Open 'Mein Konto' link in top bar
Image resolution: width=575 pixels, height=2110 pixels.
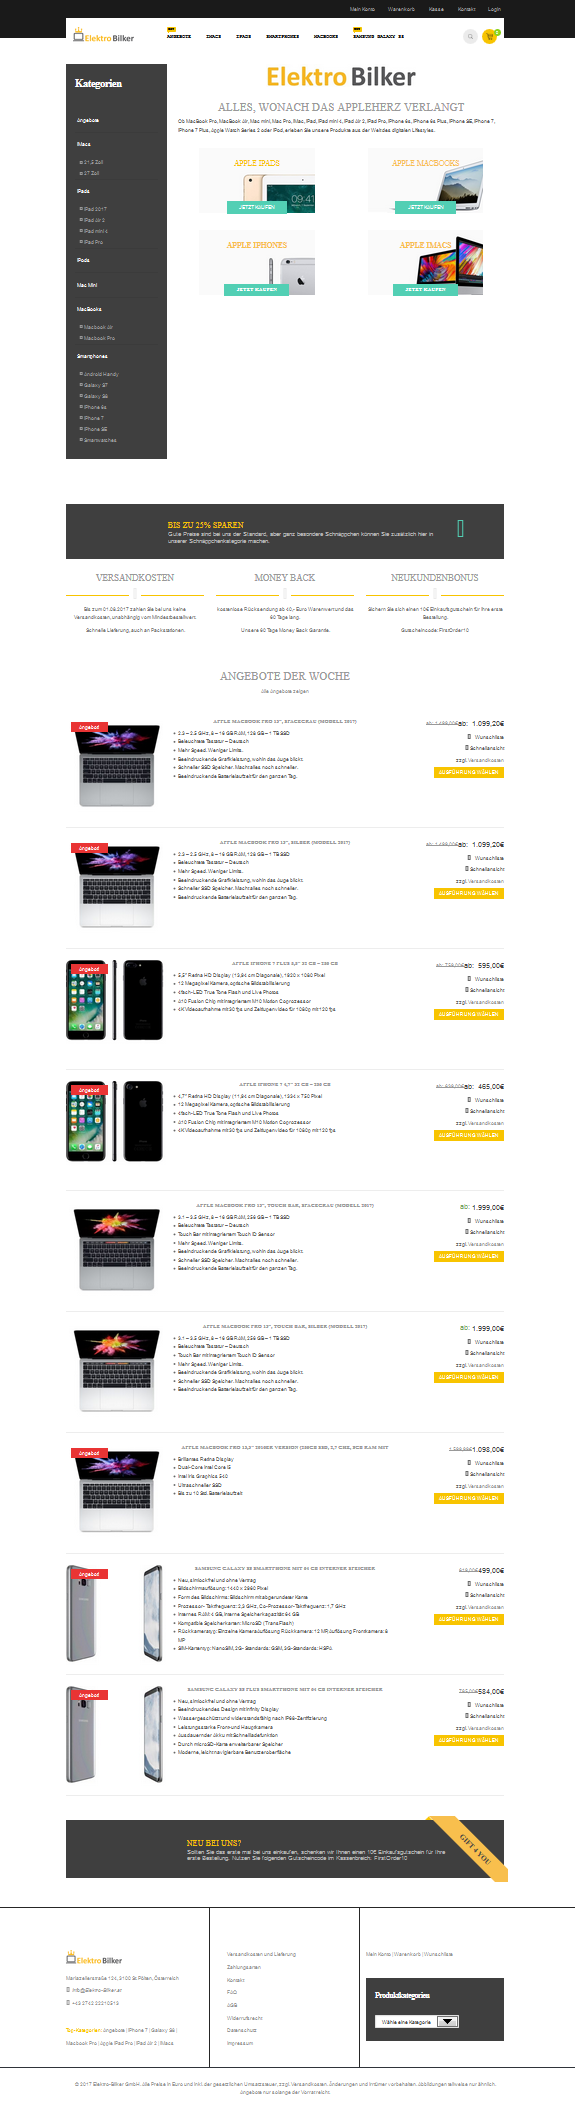point(362,9)
